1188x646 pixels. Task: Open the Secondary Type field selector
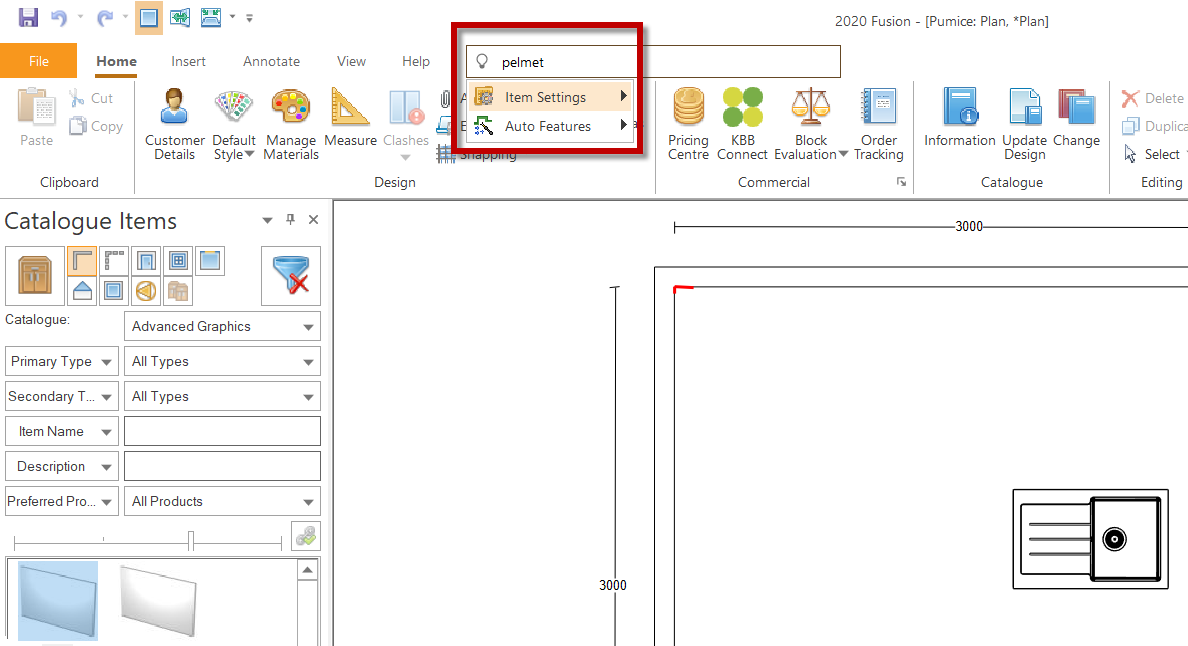[x=62, y=396]
